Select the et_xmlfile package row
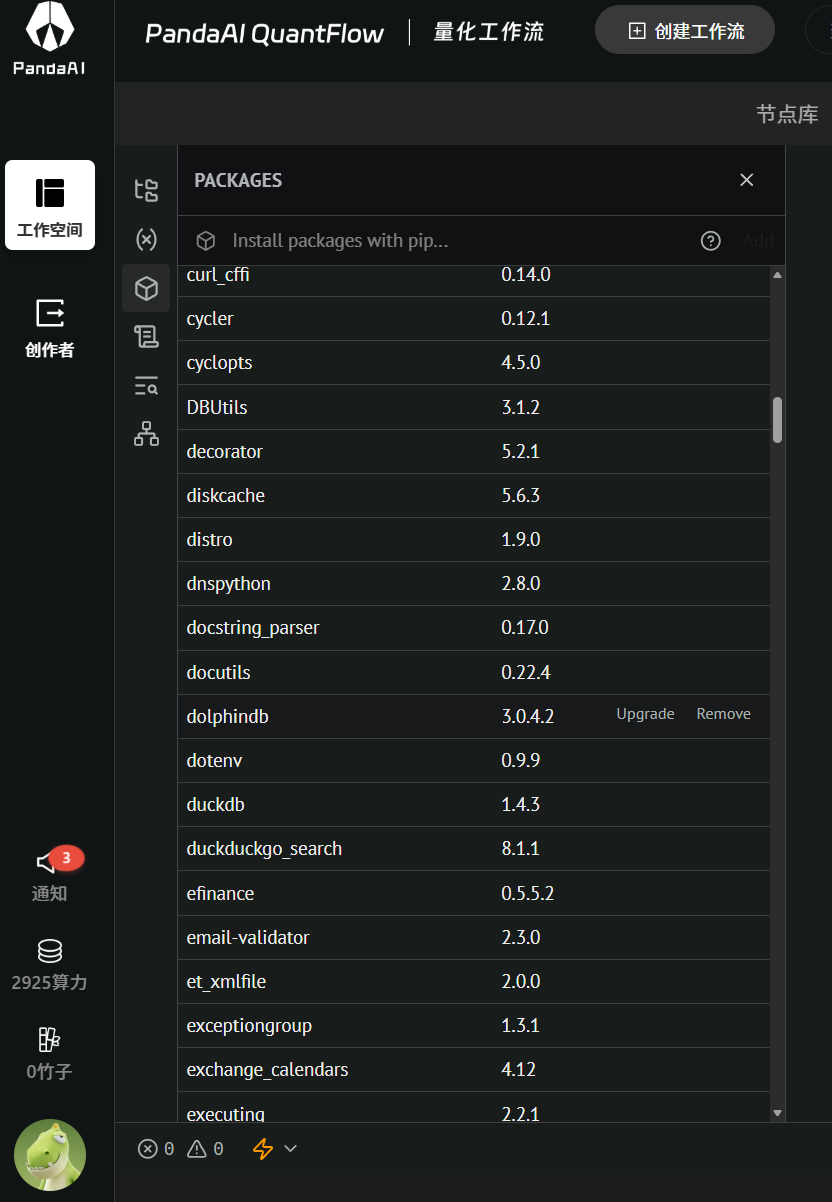 474,981
